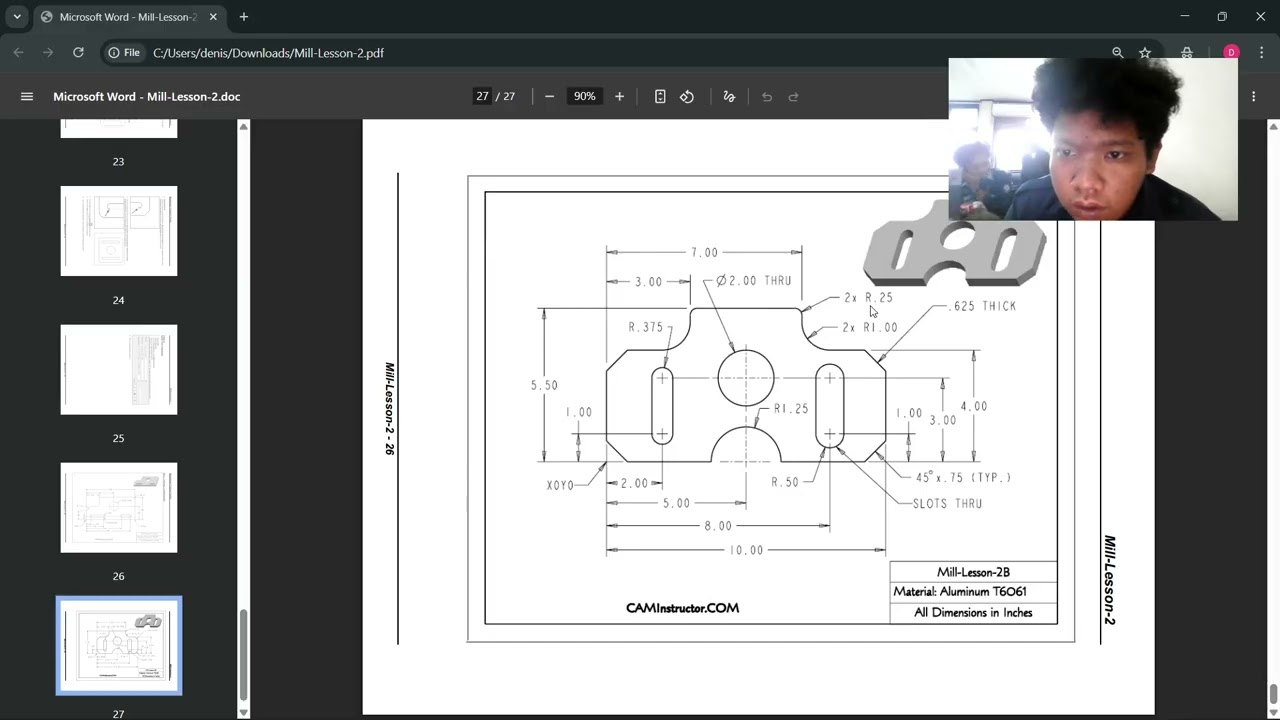
Task: Click the Redo arrow in PDF toolbar
Action: coord(794,97)
